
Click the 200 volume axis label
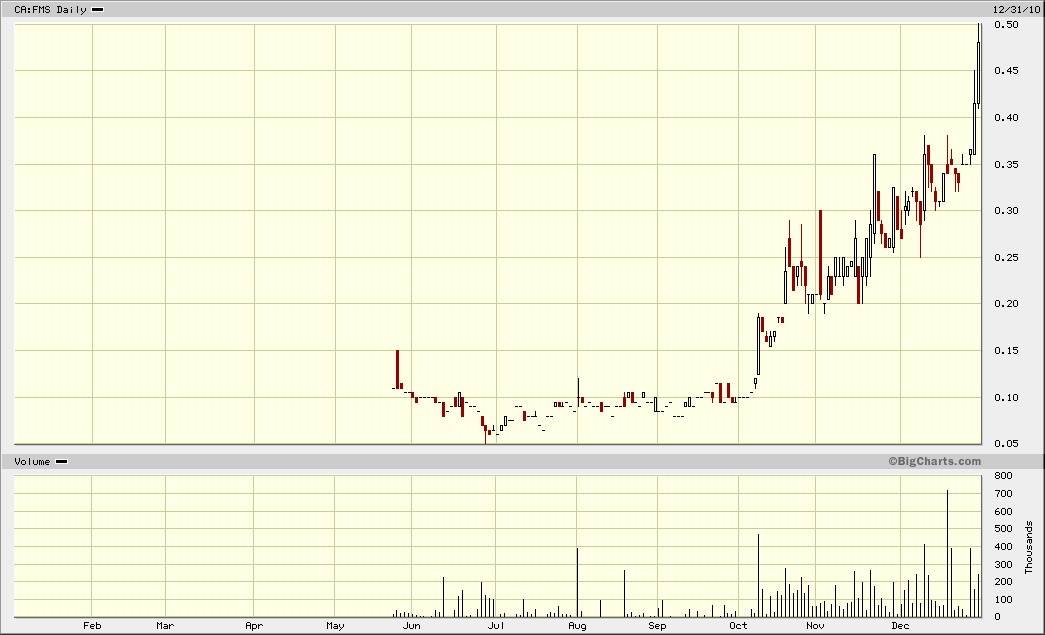(1003, 582)
